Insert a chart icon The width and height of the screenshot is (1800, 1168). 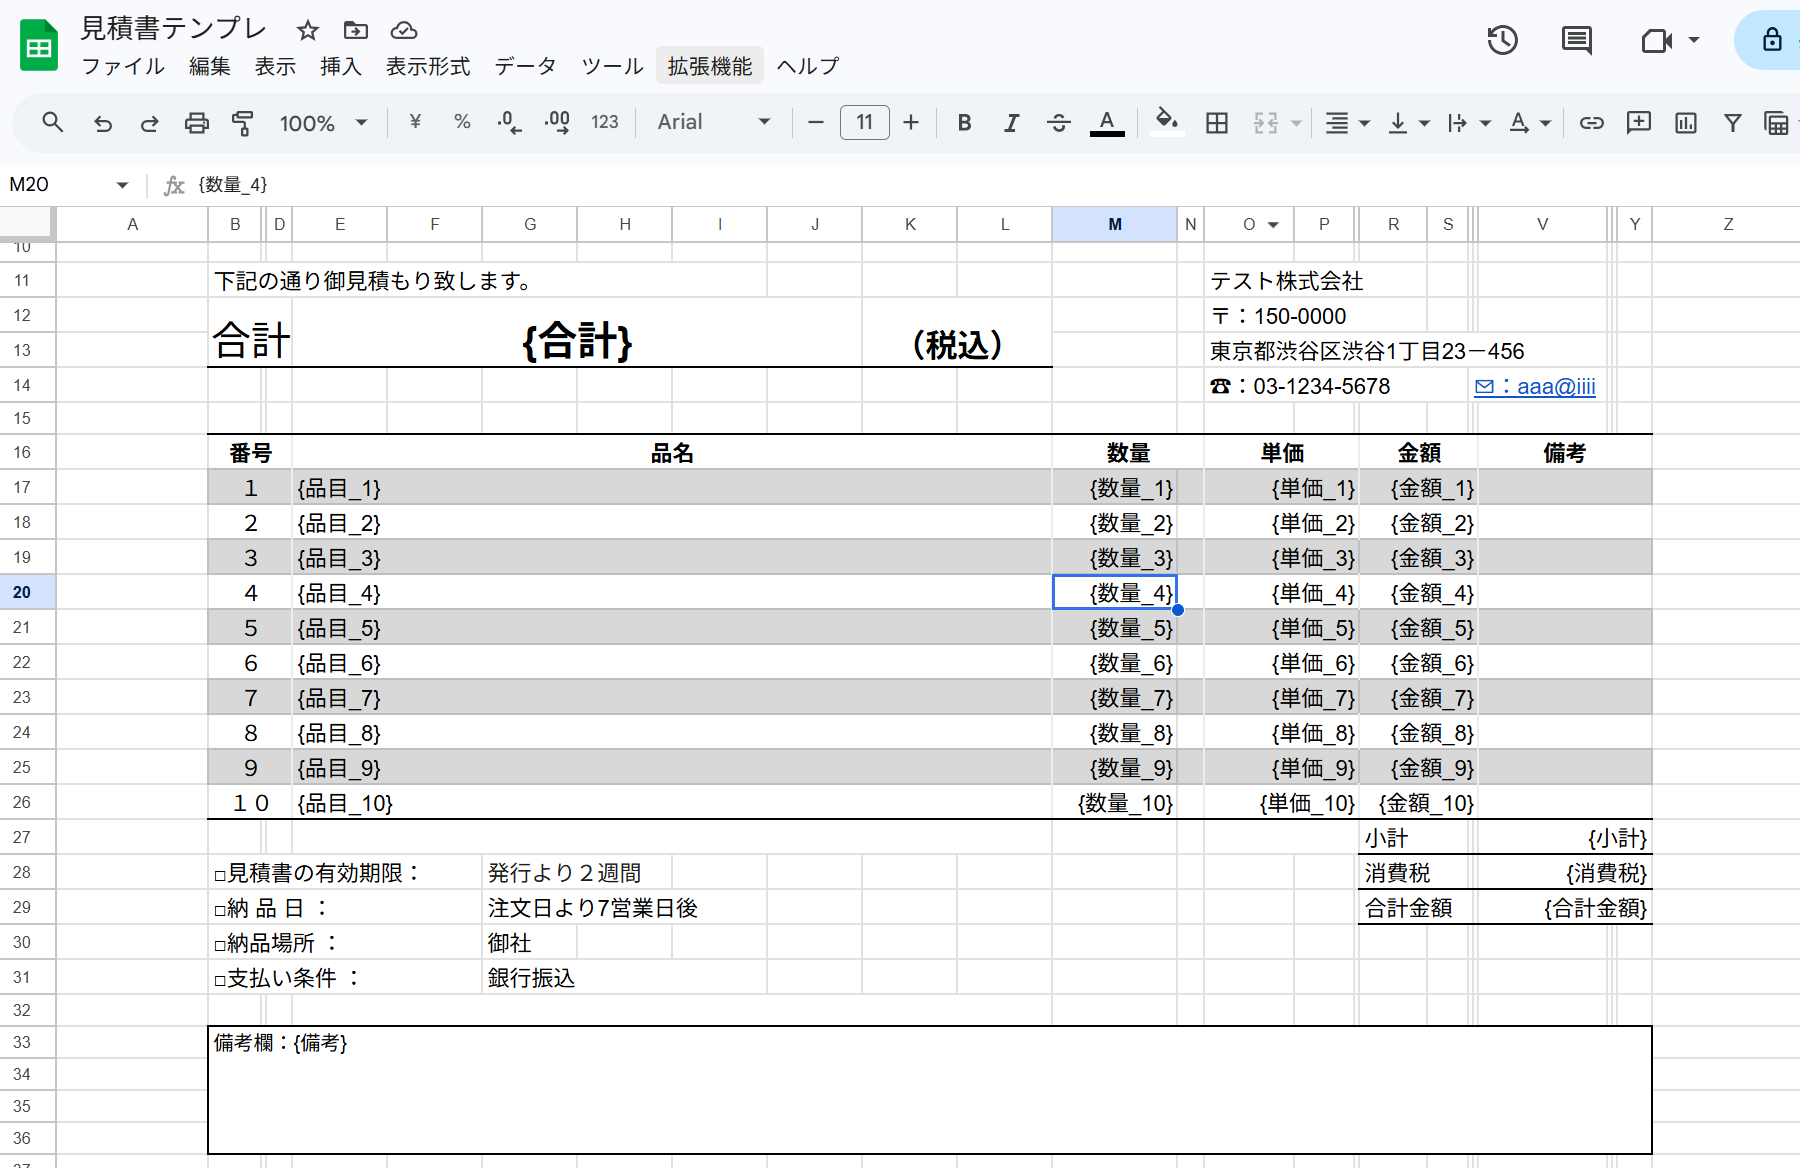1686,122
